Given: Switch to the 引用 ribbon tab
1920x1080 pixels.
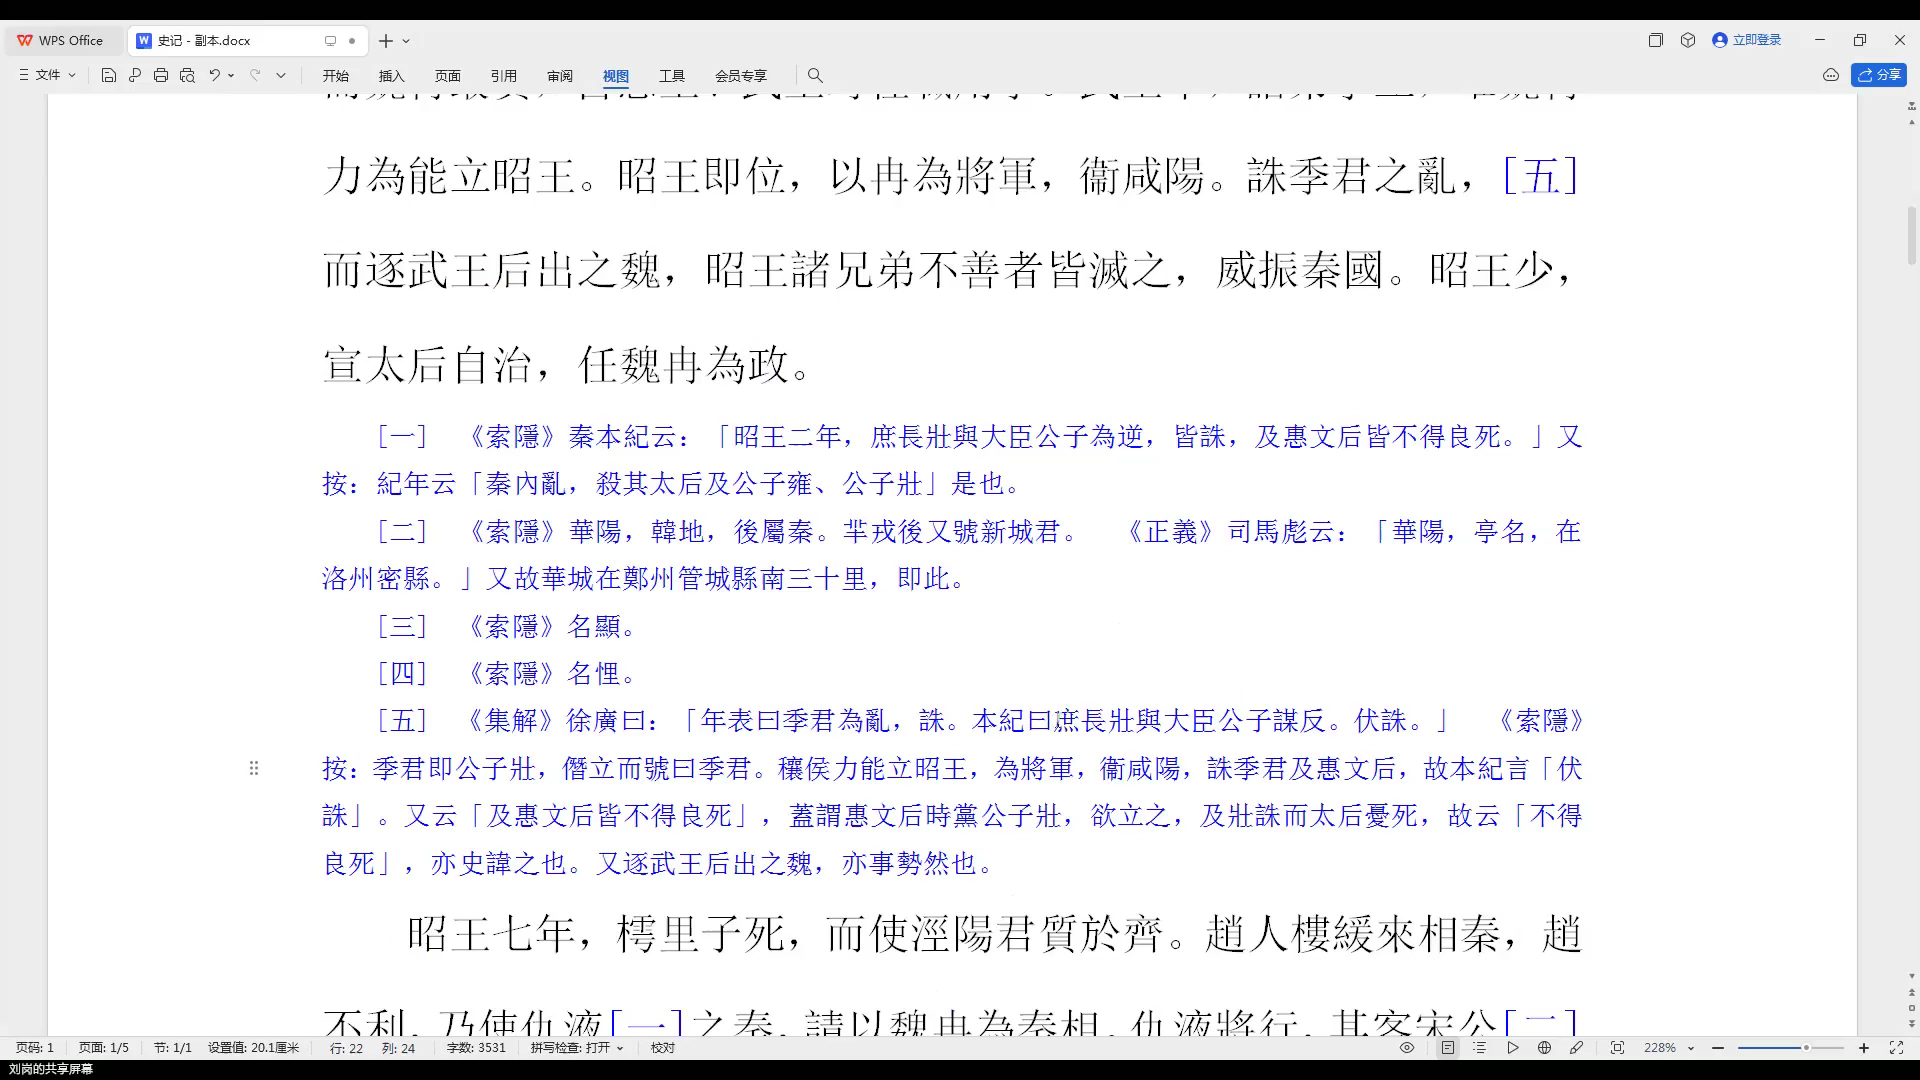Looking at the screenshot, I should 504,76.
